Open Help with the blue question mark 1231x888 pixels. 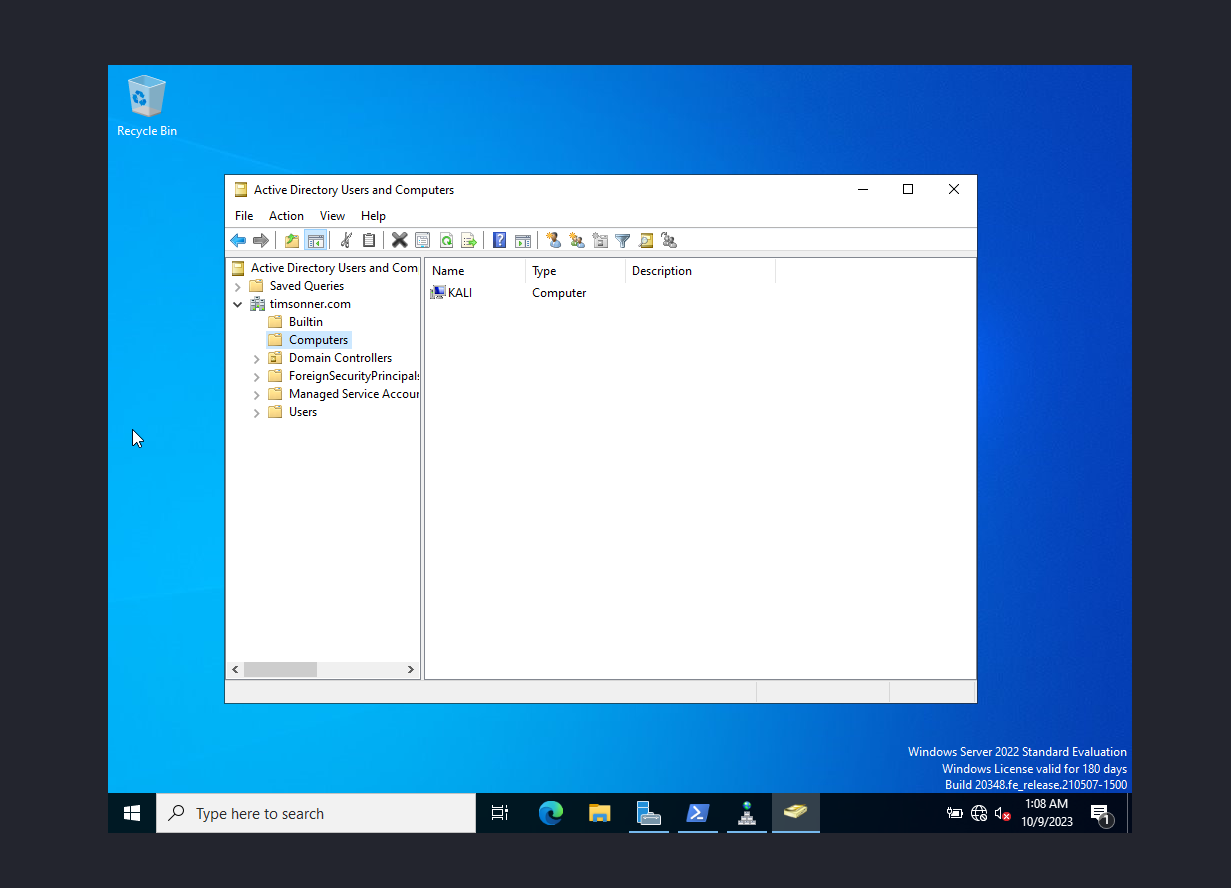[x=499, y=240]
